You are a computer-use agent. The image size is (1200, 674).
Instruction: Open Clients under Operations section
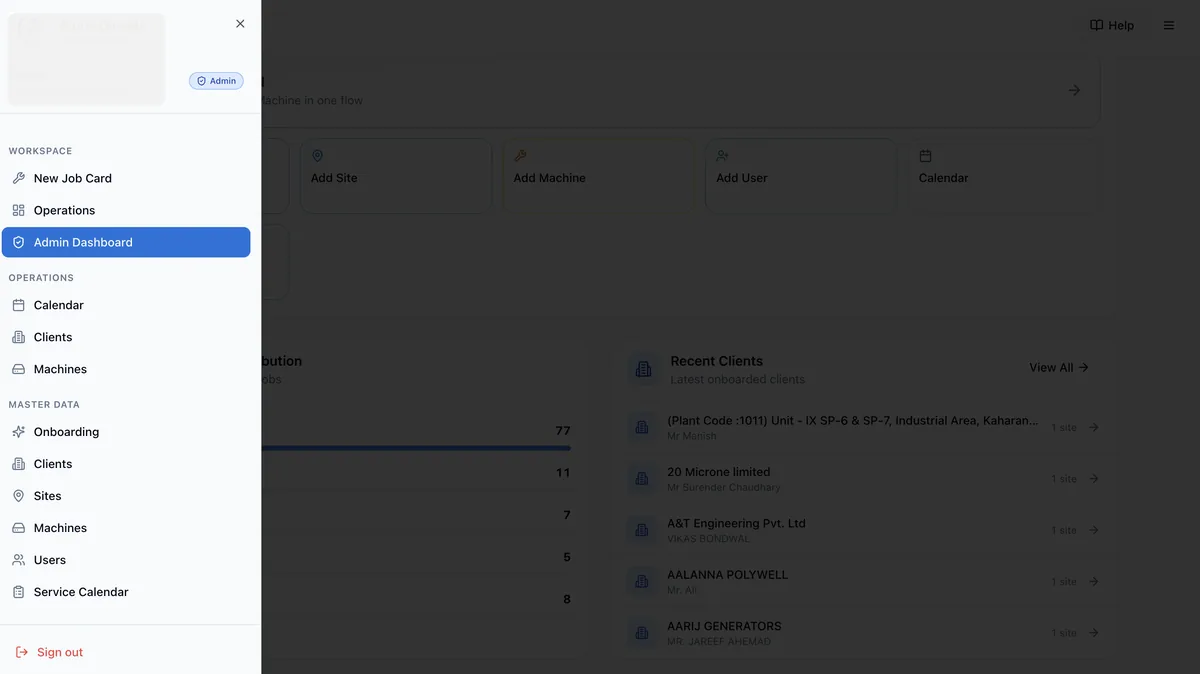(126, 337)
